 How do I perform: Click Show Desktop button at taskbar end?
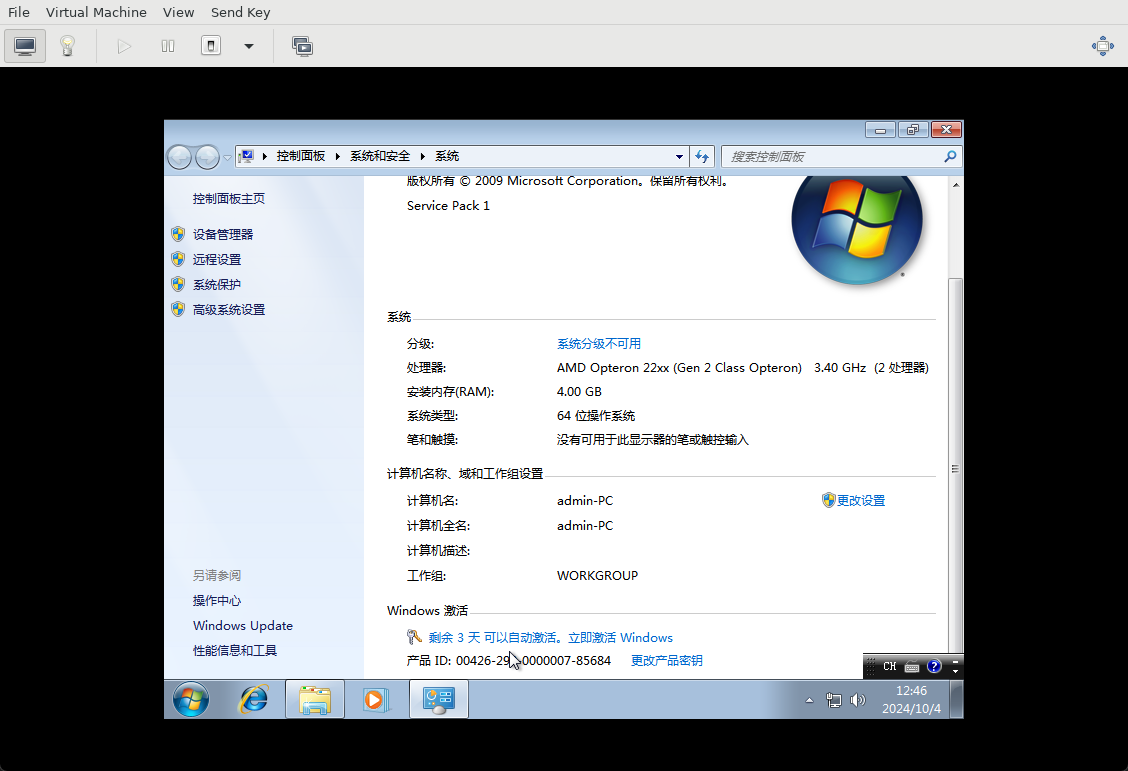pos(957,699)
